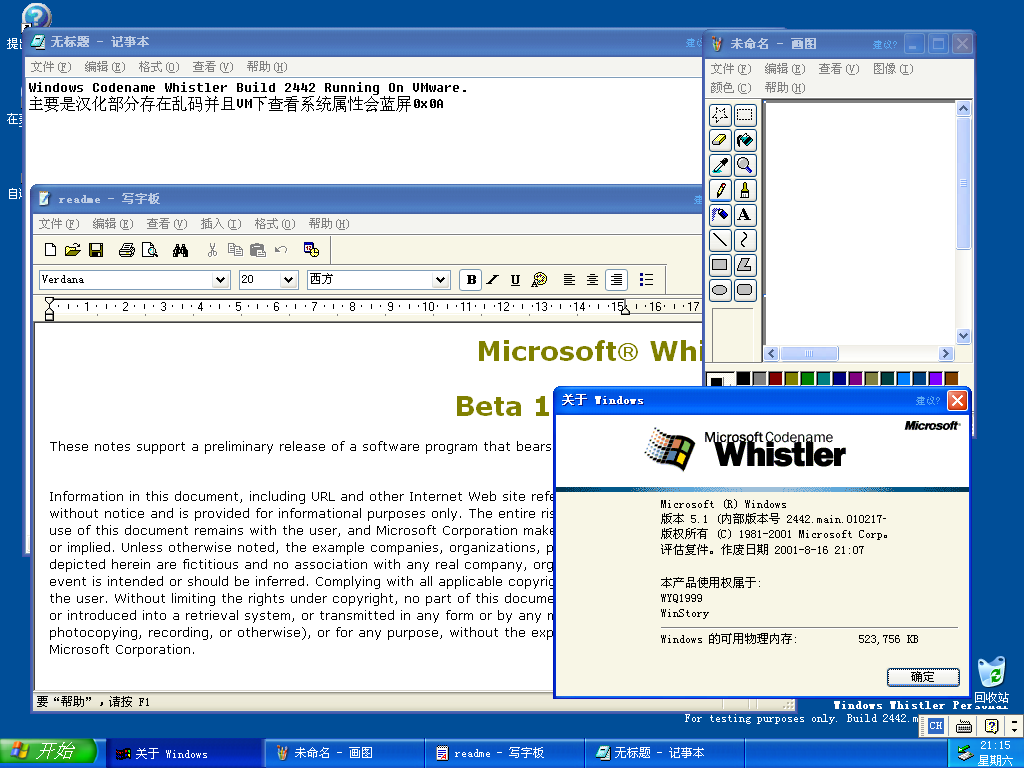1024x768 pixels.
Task: Set center text alignment in WordPad
Action: click(592, 280)
